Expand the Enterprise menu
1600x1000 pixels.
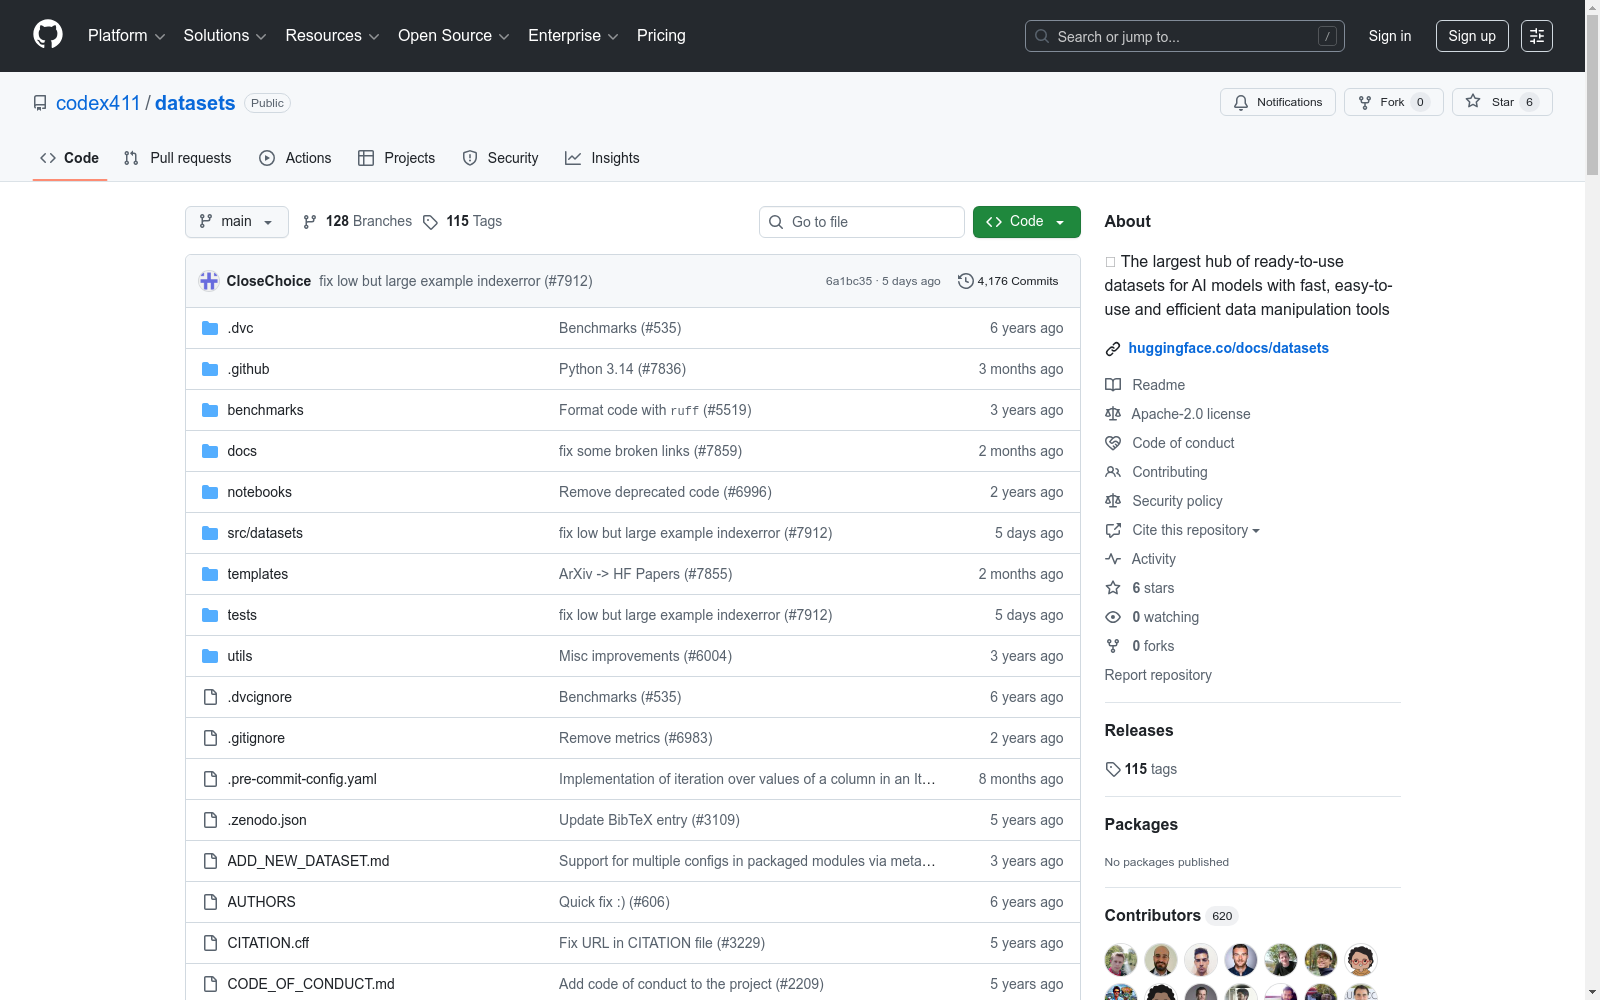(x=573, y=36)
